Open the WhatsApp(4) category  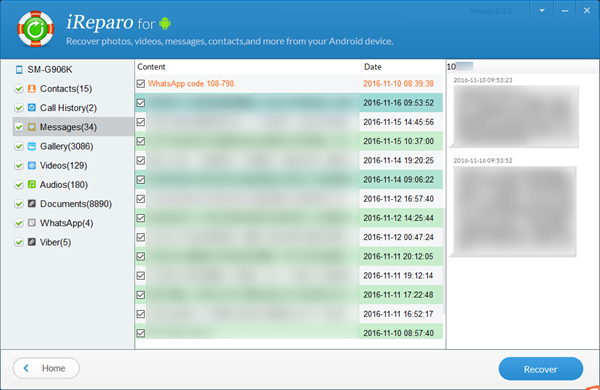pos(67,223)
